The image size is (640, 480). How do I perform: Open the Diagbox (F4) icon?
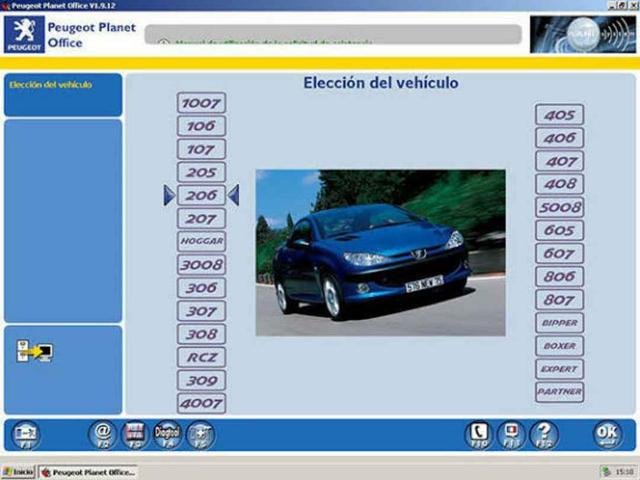point(167,434)
